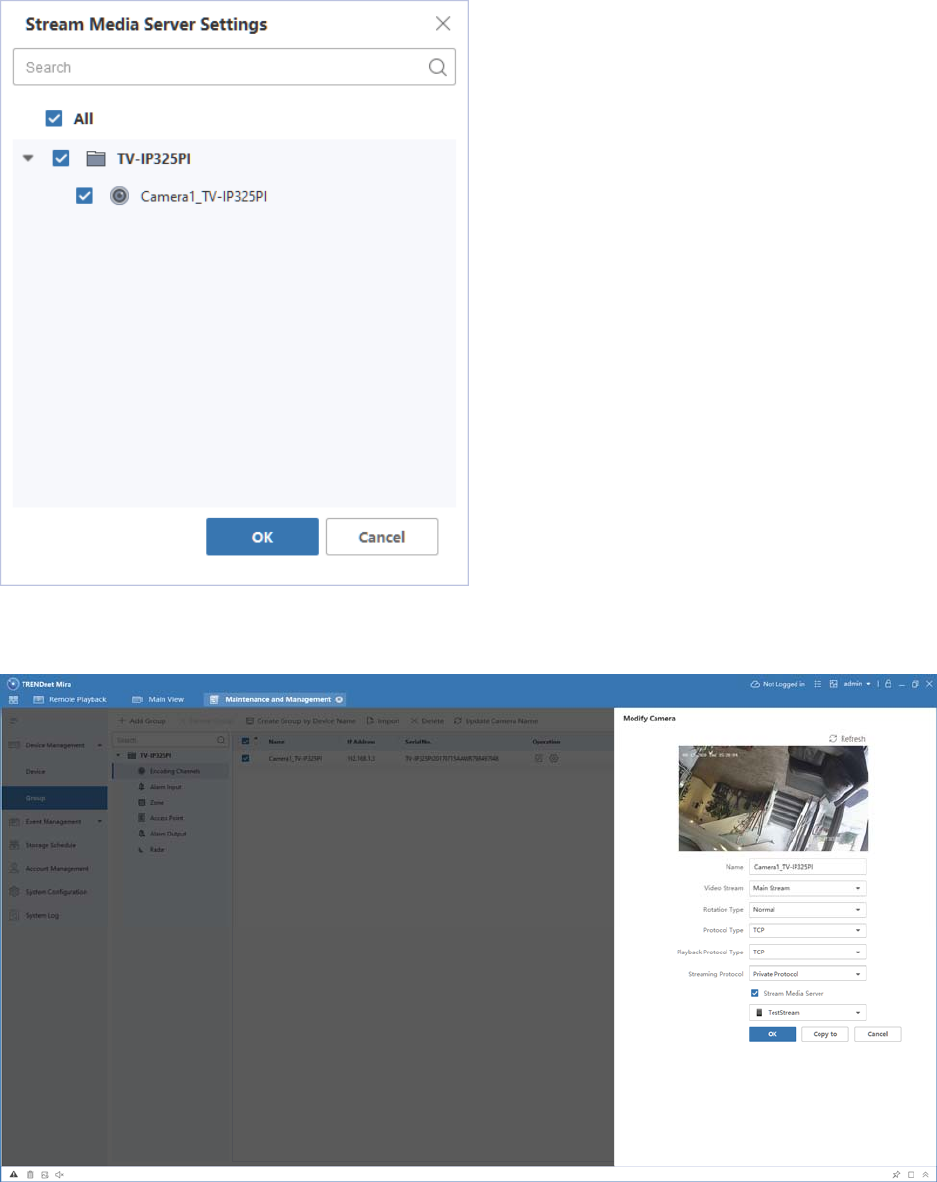The height and width of the screenshot is (1182, 937).
Task: Click the Name field in Modify Camera
Action: coord(807,867)
